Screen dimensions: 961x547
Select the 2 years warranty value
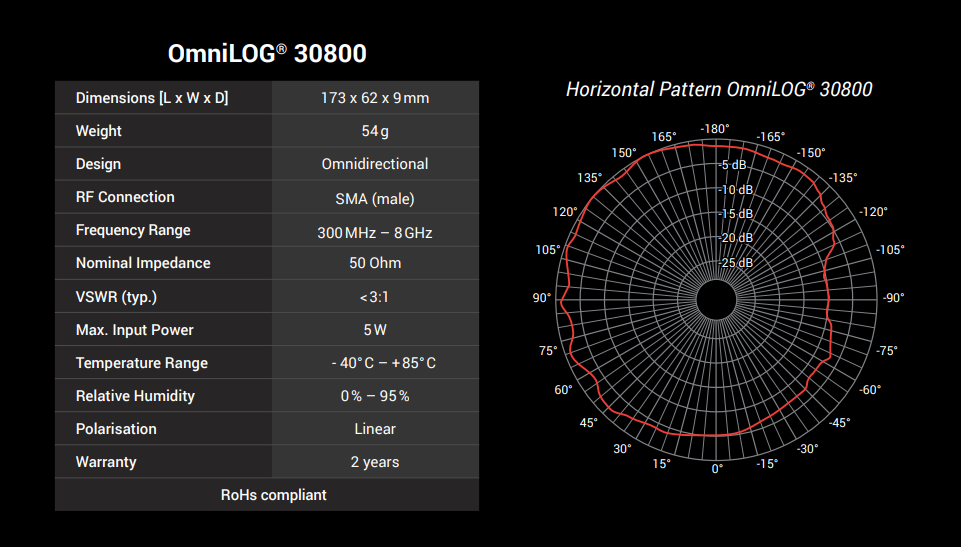coord(375,462)
